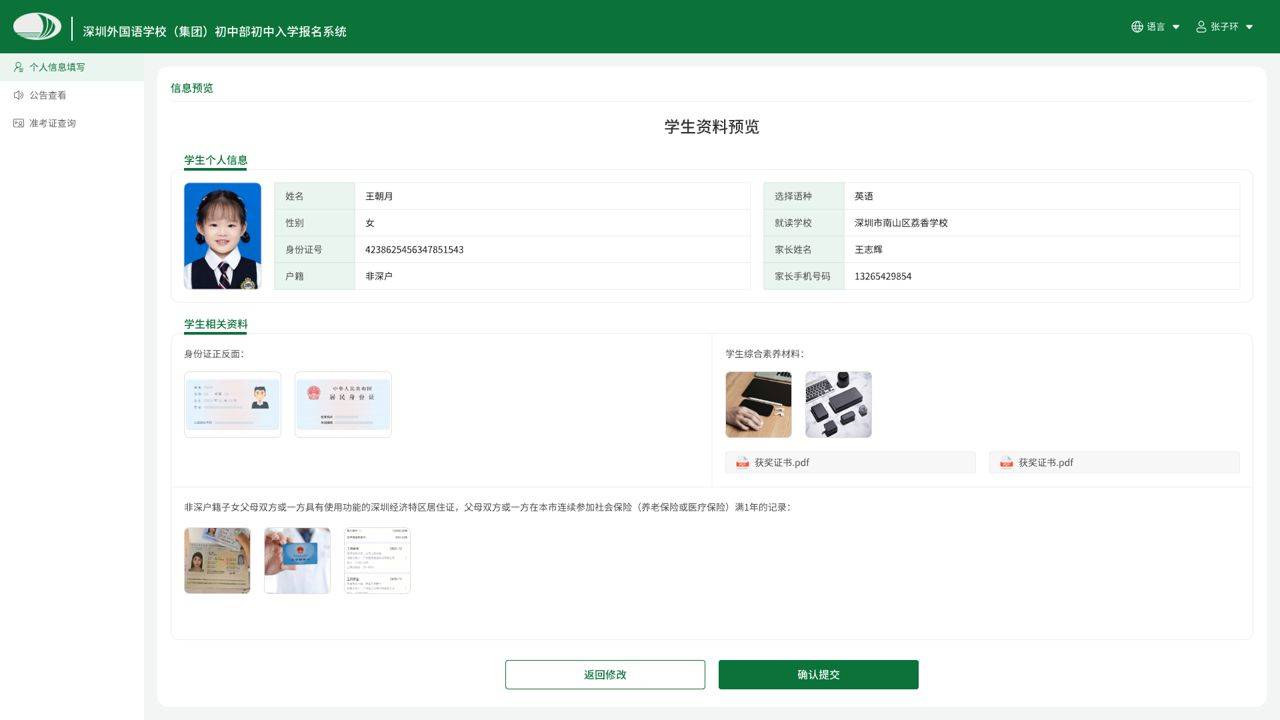Click the second 获奖证书.pdf file icon
Image resolution: width=1280 pixels, height=720 pixels.
1007,463
